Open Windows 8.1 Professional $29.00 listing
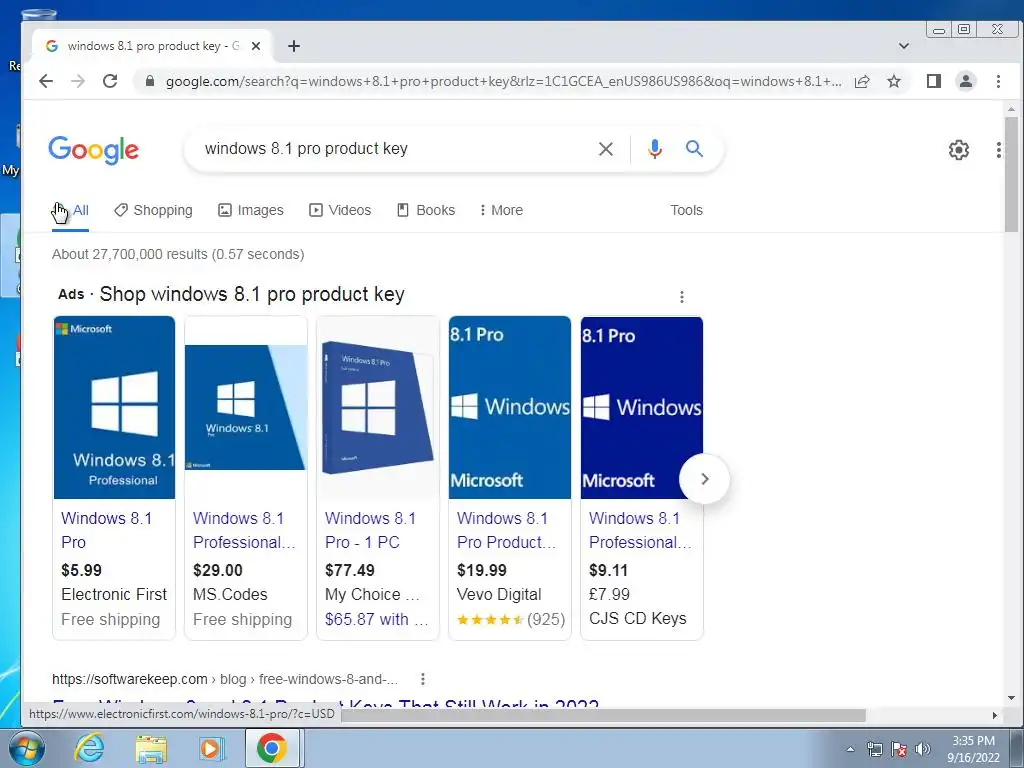Image resolution: width=1024 pixels, height=768 pixels. coord(244,530)
